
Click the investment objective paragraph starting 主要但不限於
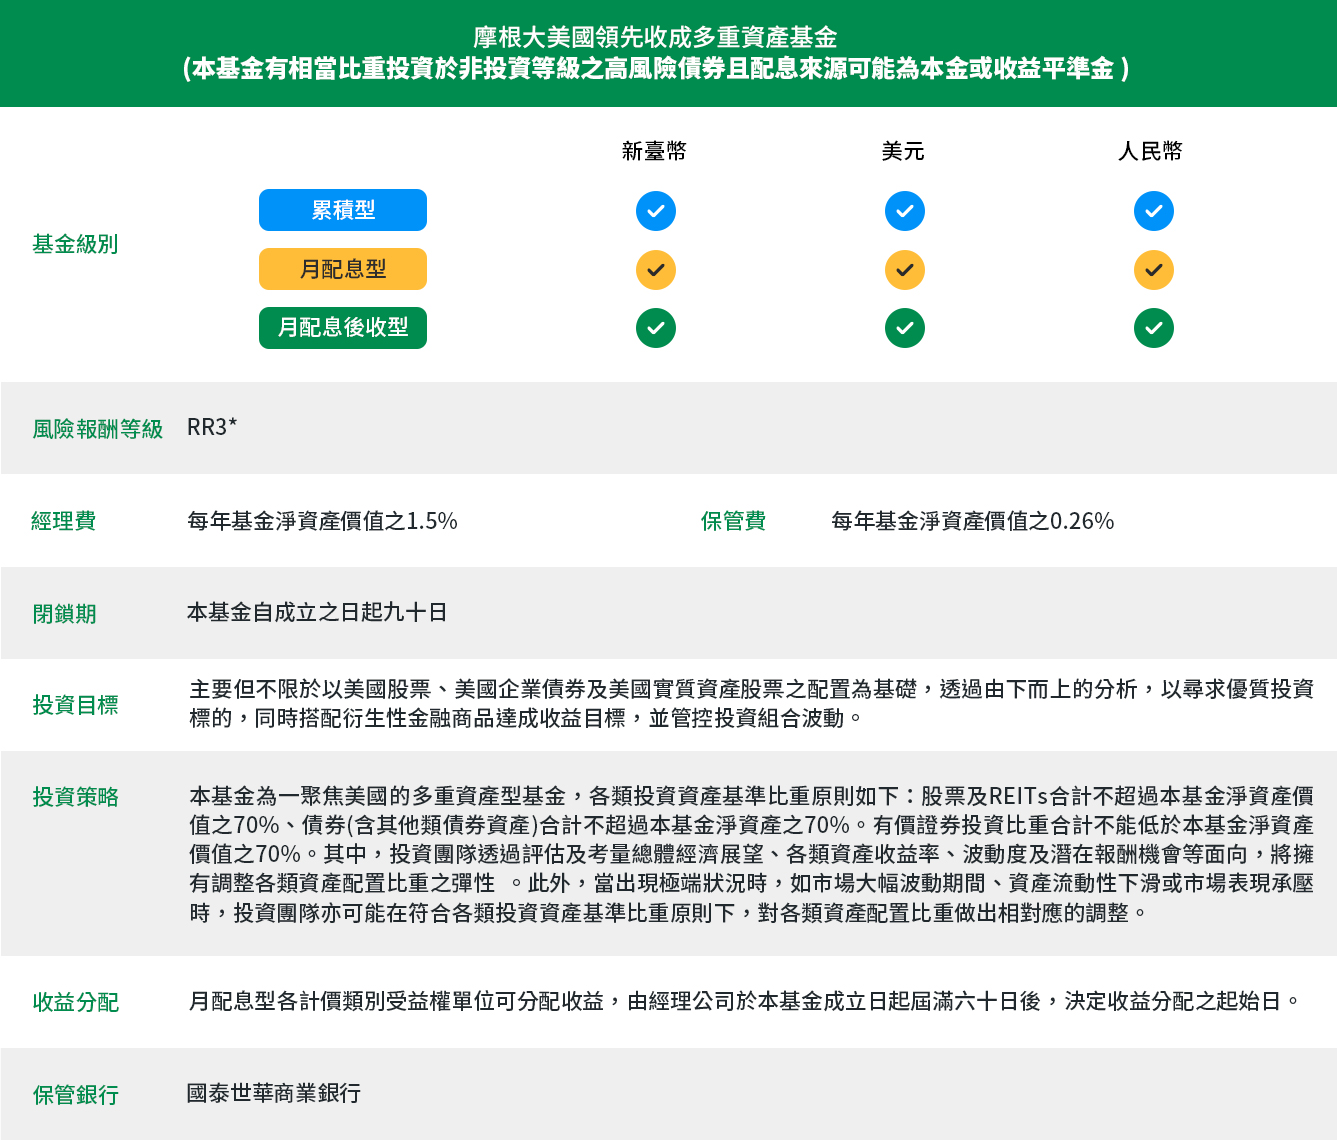tap(751, 703)
